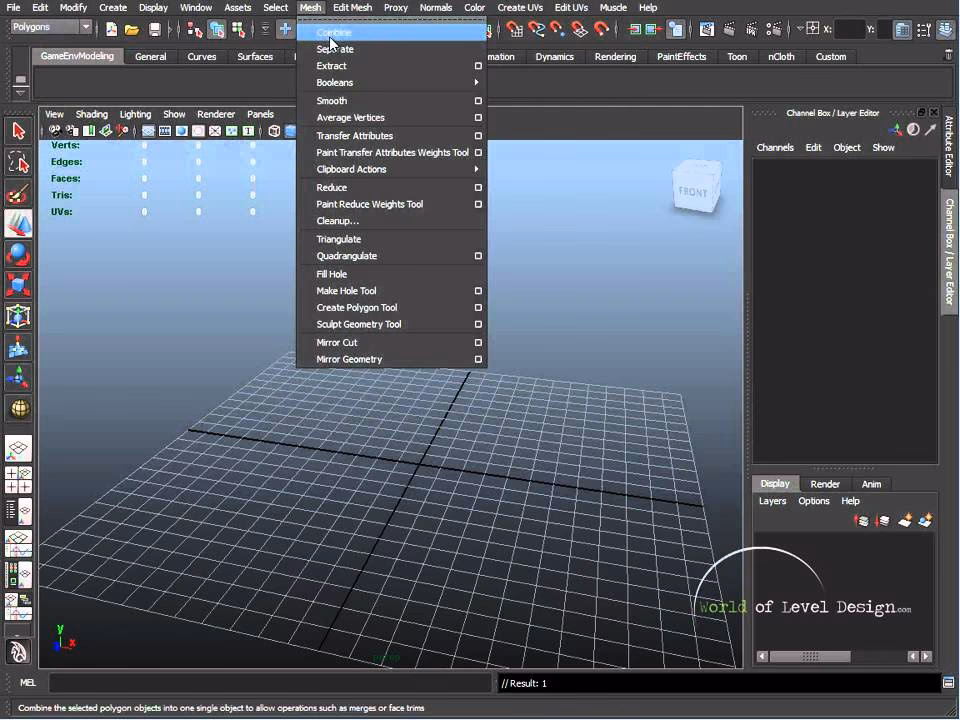Click the Maya logo at toolbox bottom
Viewport: 960px width, 720px height.
[x=18, y=653]
